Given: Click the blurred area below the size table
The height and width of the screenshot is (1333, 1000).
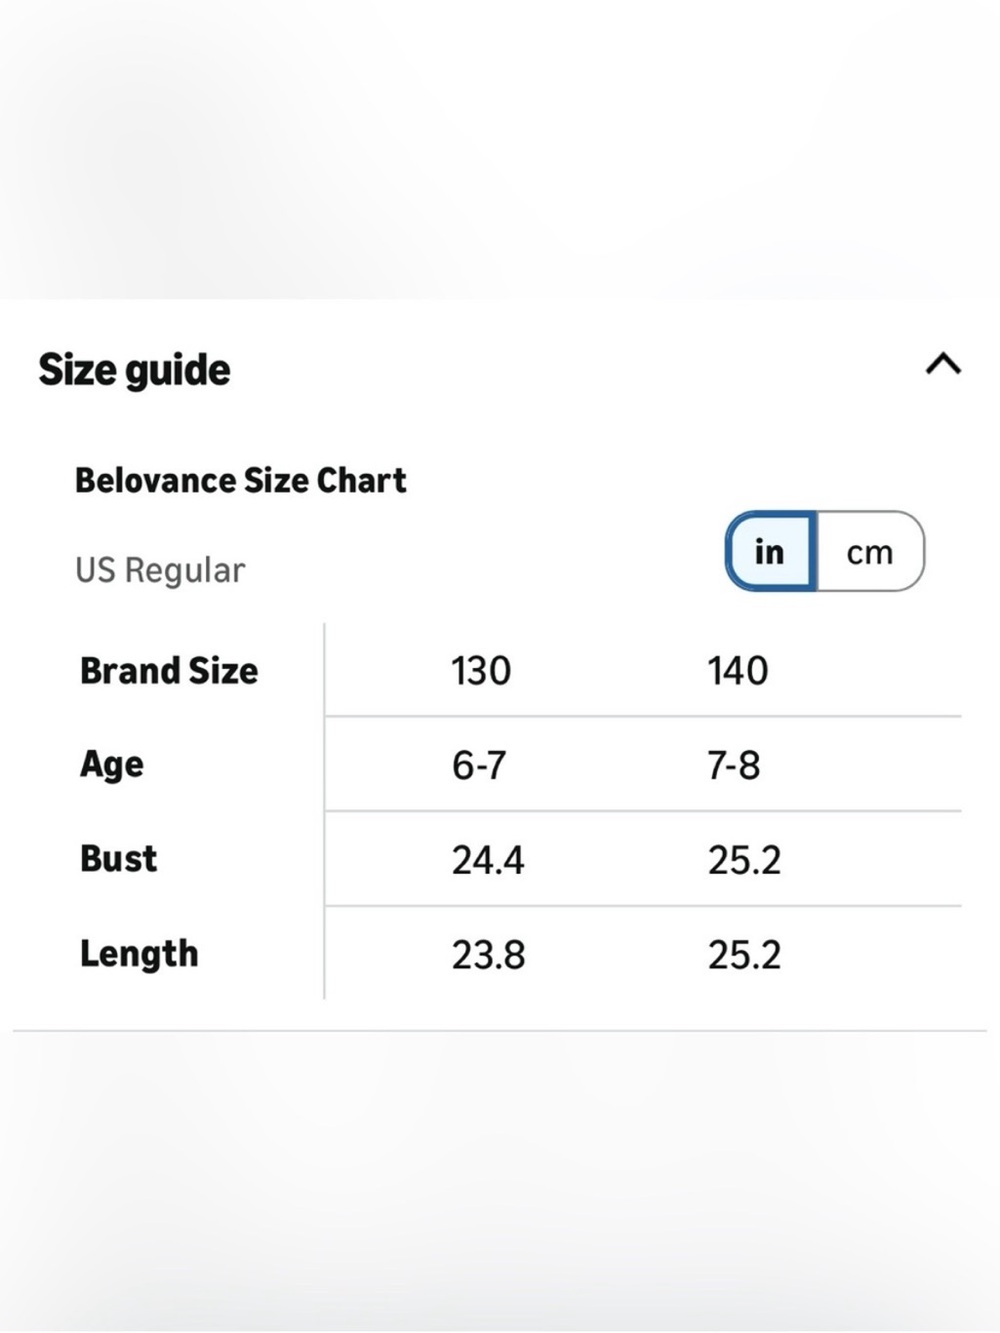Looking at the screenshot, I should pyautogui.click(x=500, y=1182).
